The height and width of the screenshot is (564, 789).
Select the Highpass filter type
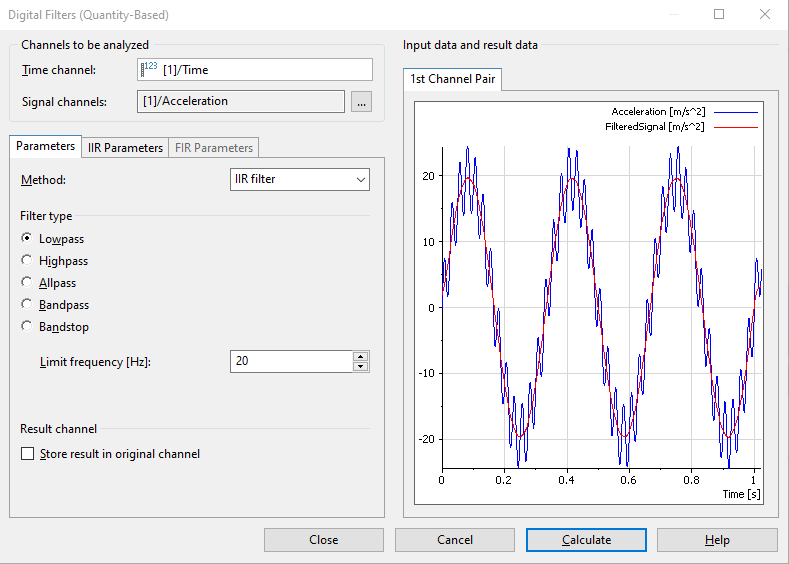point(27,261)
